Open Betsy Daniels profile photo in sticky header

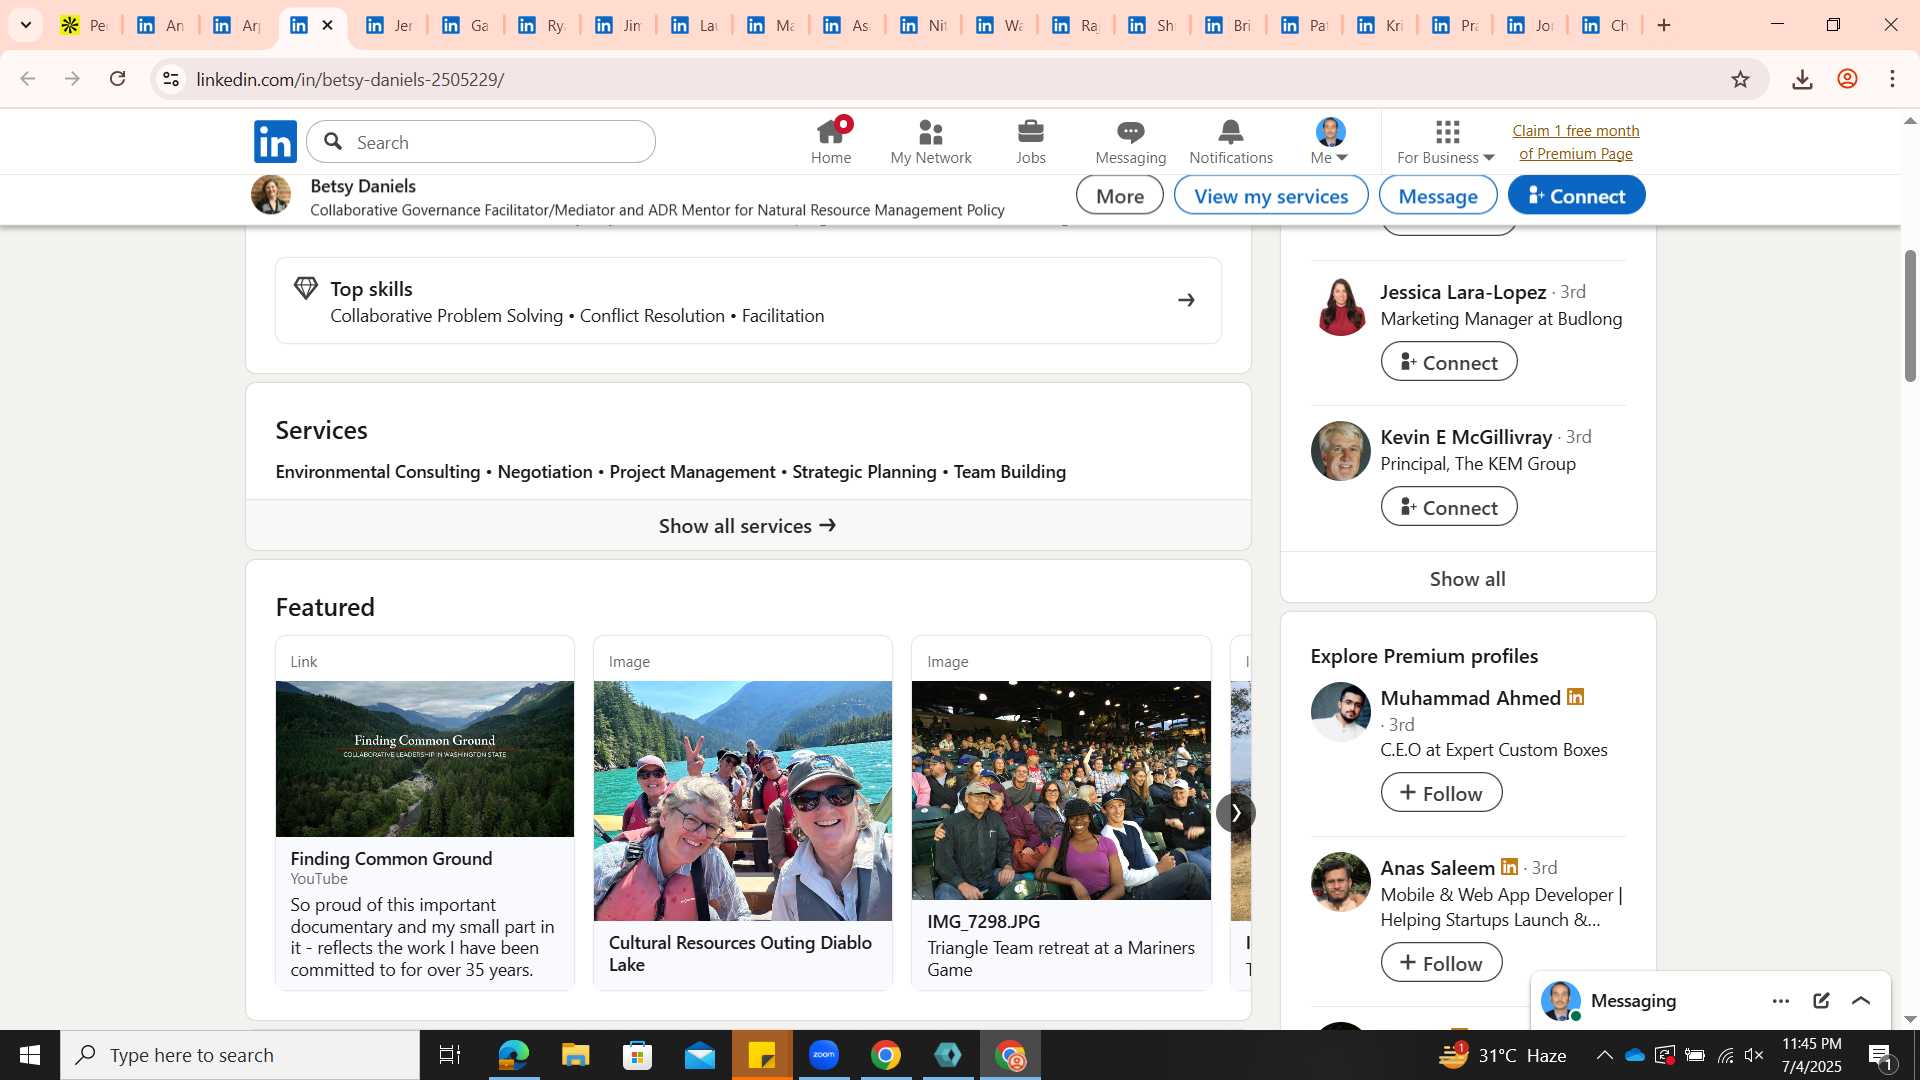271,195
